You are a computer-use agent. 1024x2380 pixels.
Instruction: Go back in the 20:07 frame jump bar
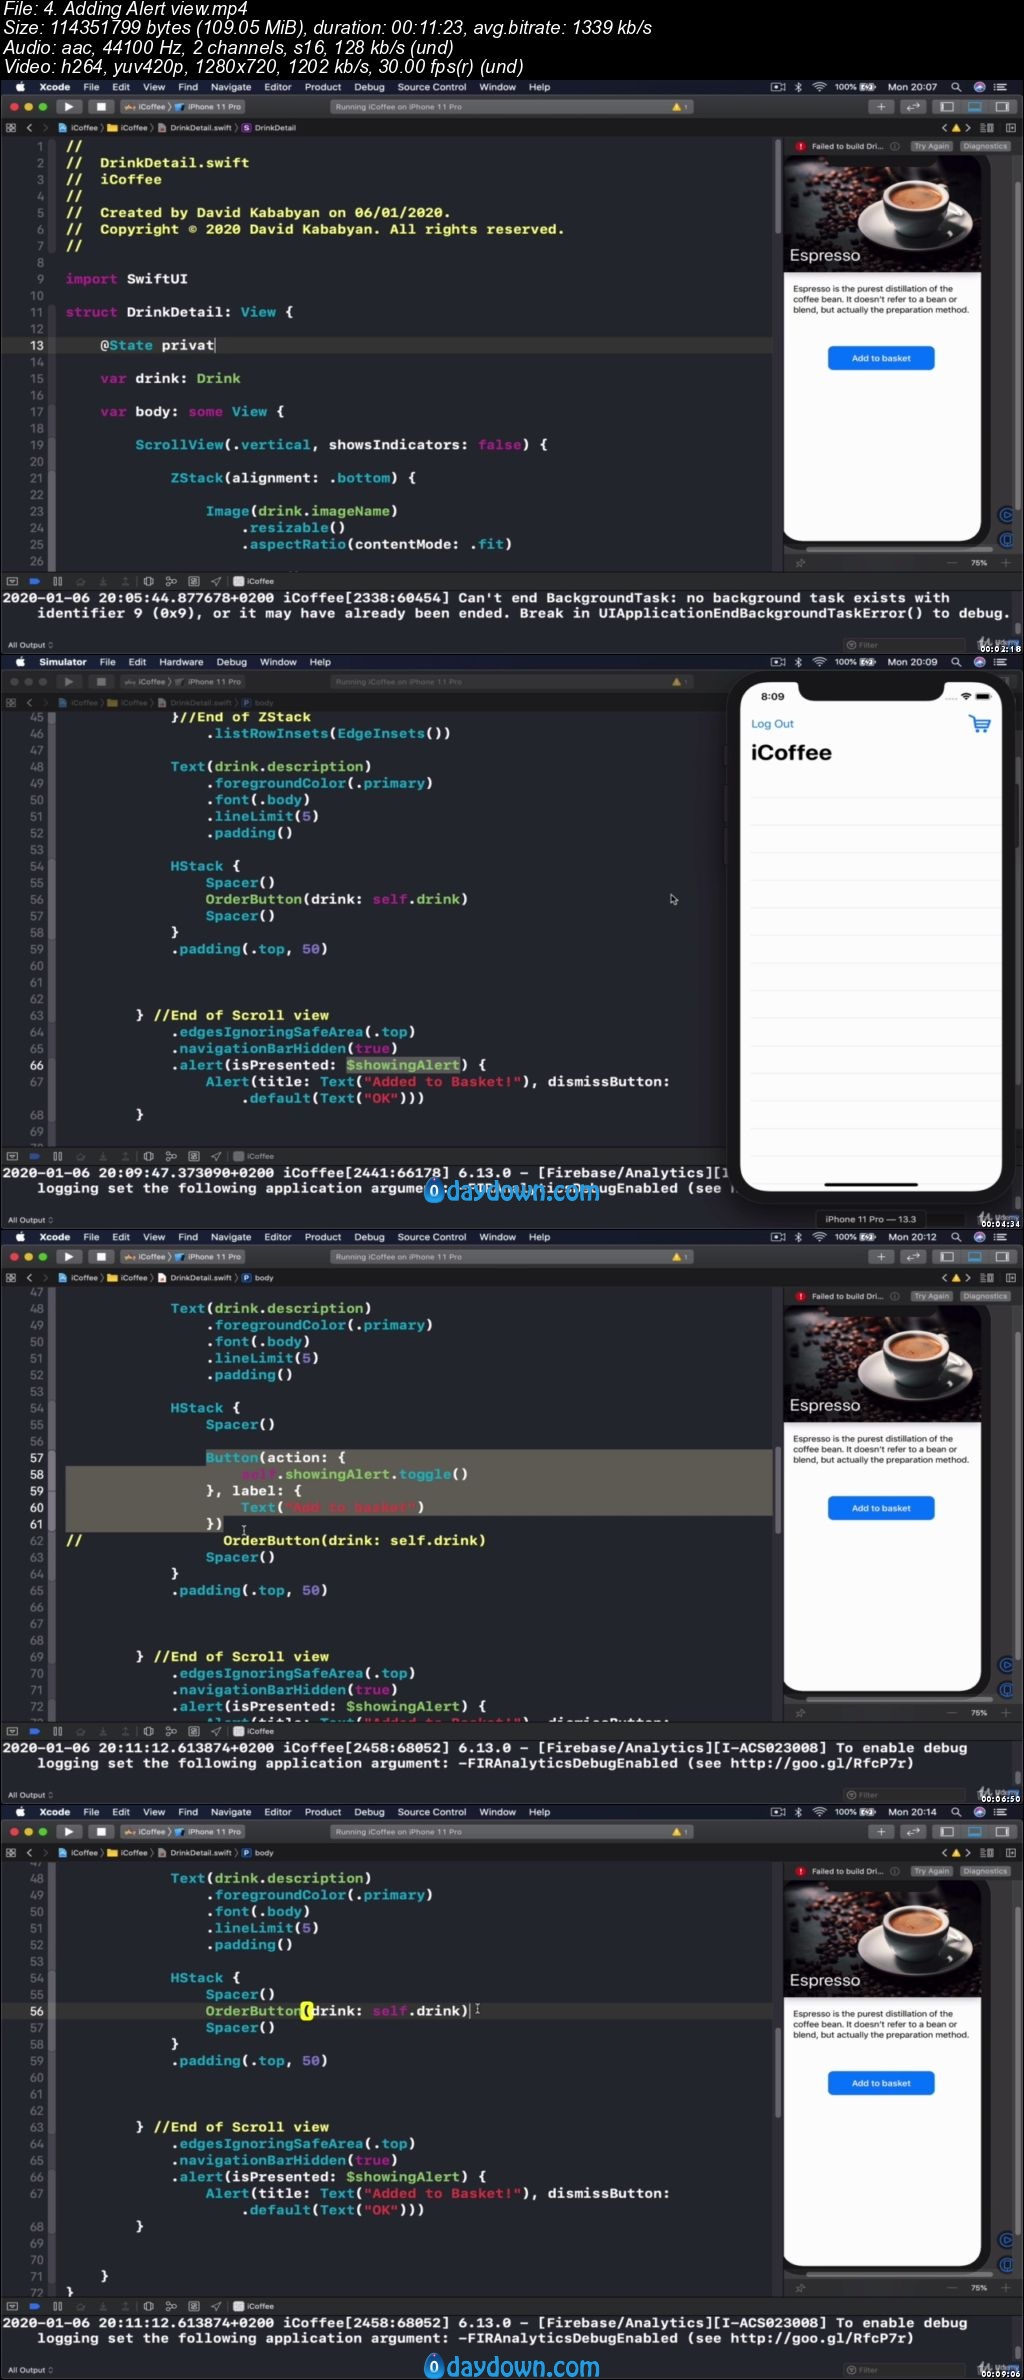click(x=30, y=128)
